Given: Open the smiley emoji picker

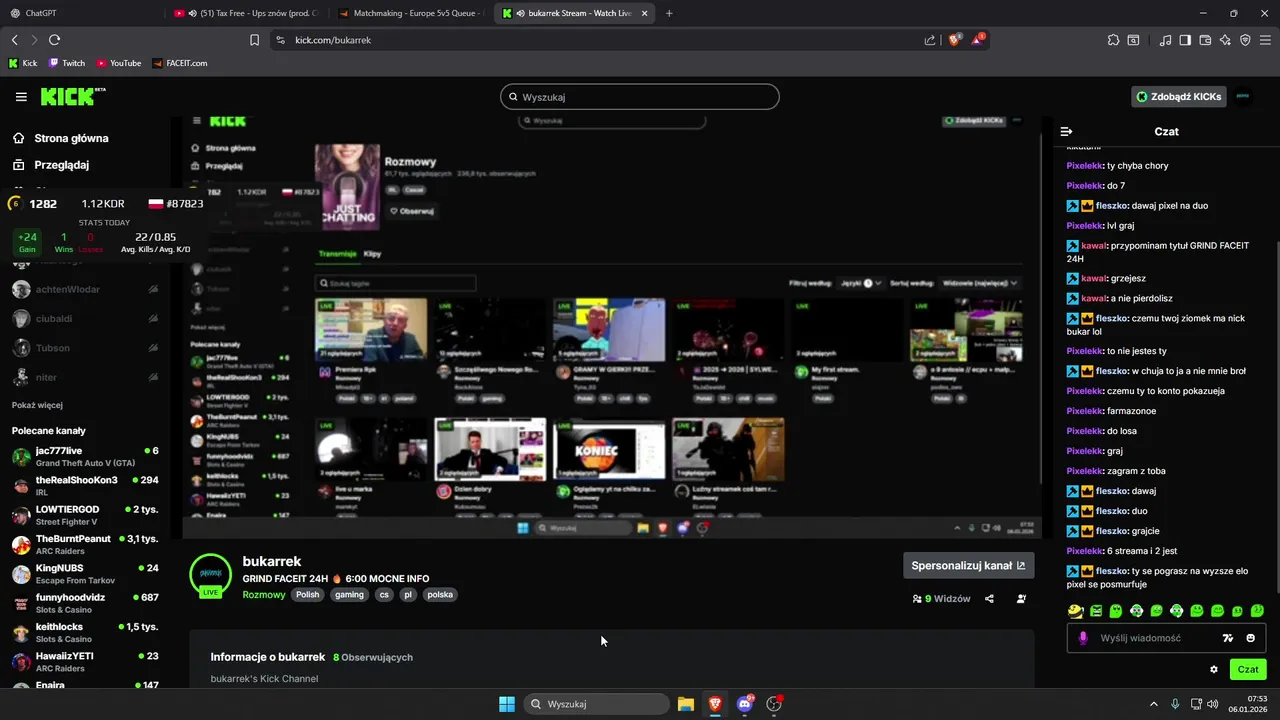Looking at the screenshot, I should 1250,638.
